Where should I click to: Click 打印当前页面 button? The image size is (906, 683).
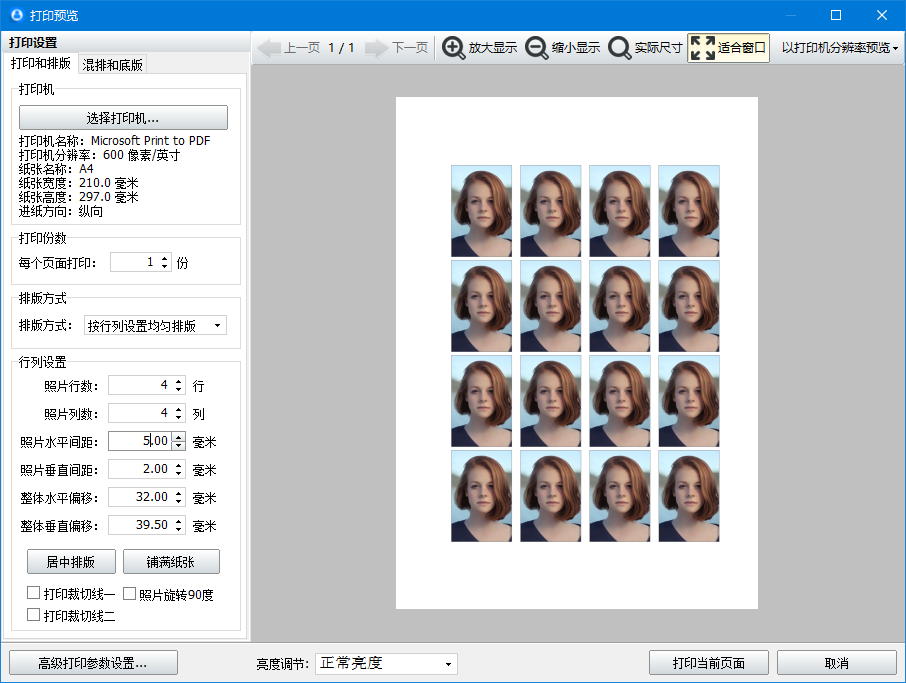(x=708, y=663)
